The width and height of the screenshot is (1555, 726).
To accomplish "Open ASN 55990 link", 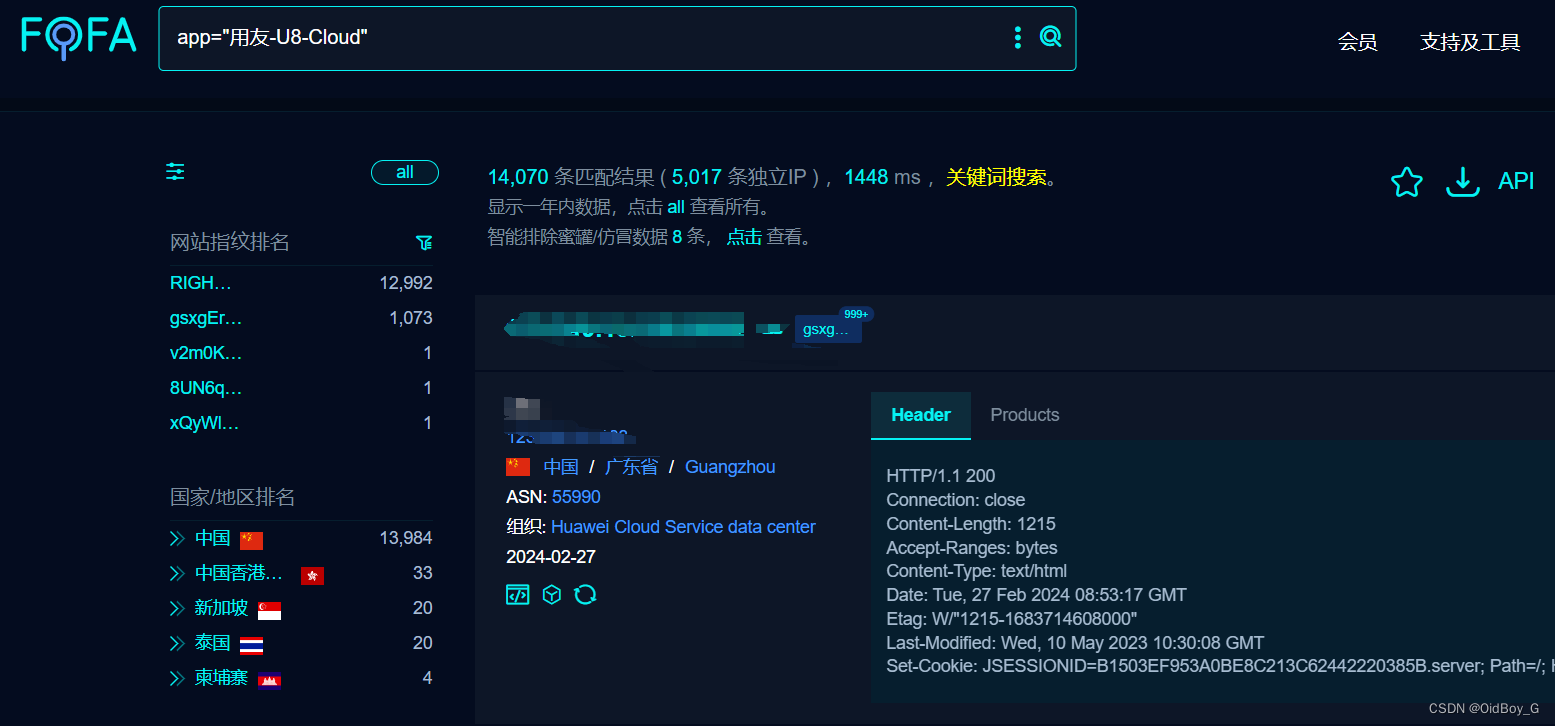I will pos(576,497).
